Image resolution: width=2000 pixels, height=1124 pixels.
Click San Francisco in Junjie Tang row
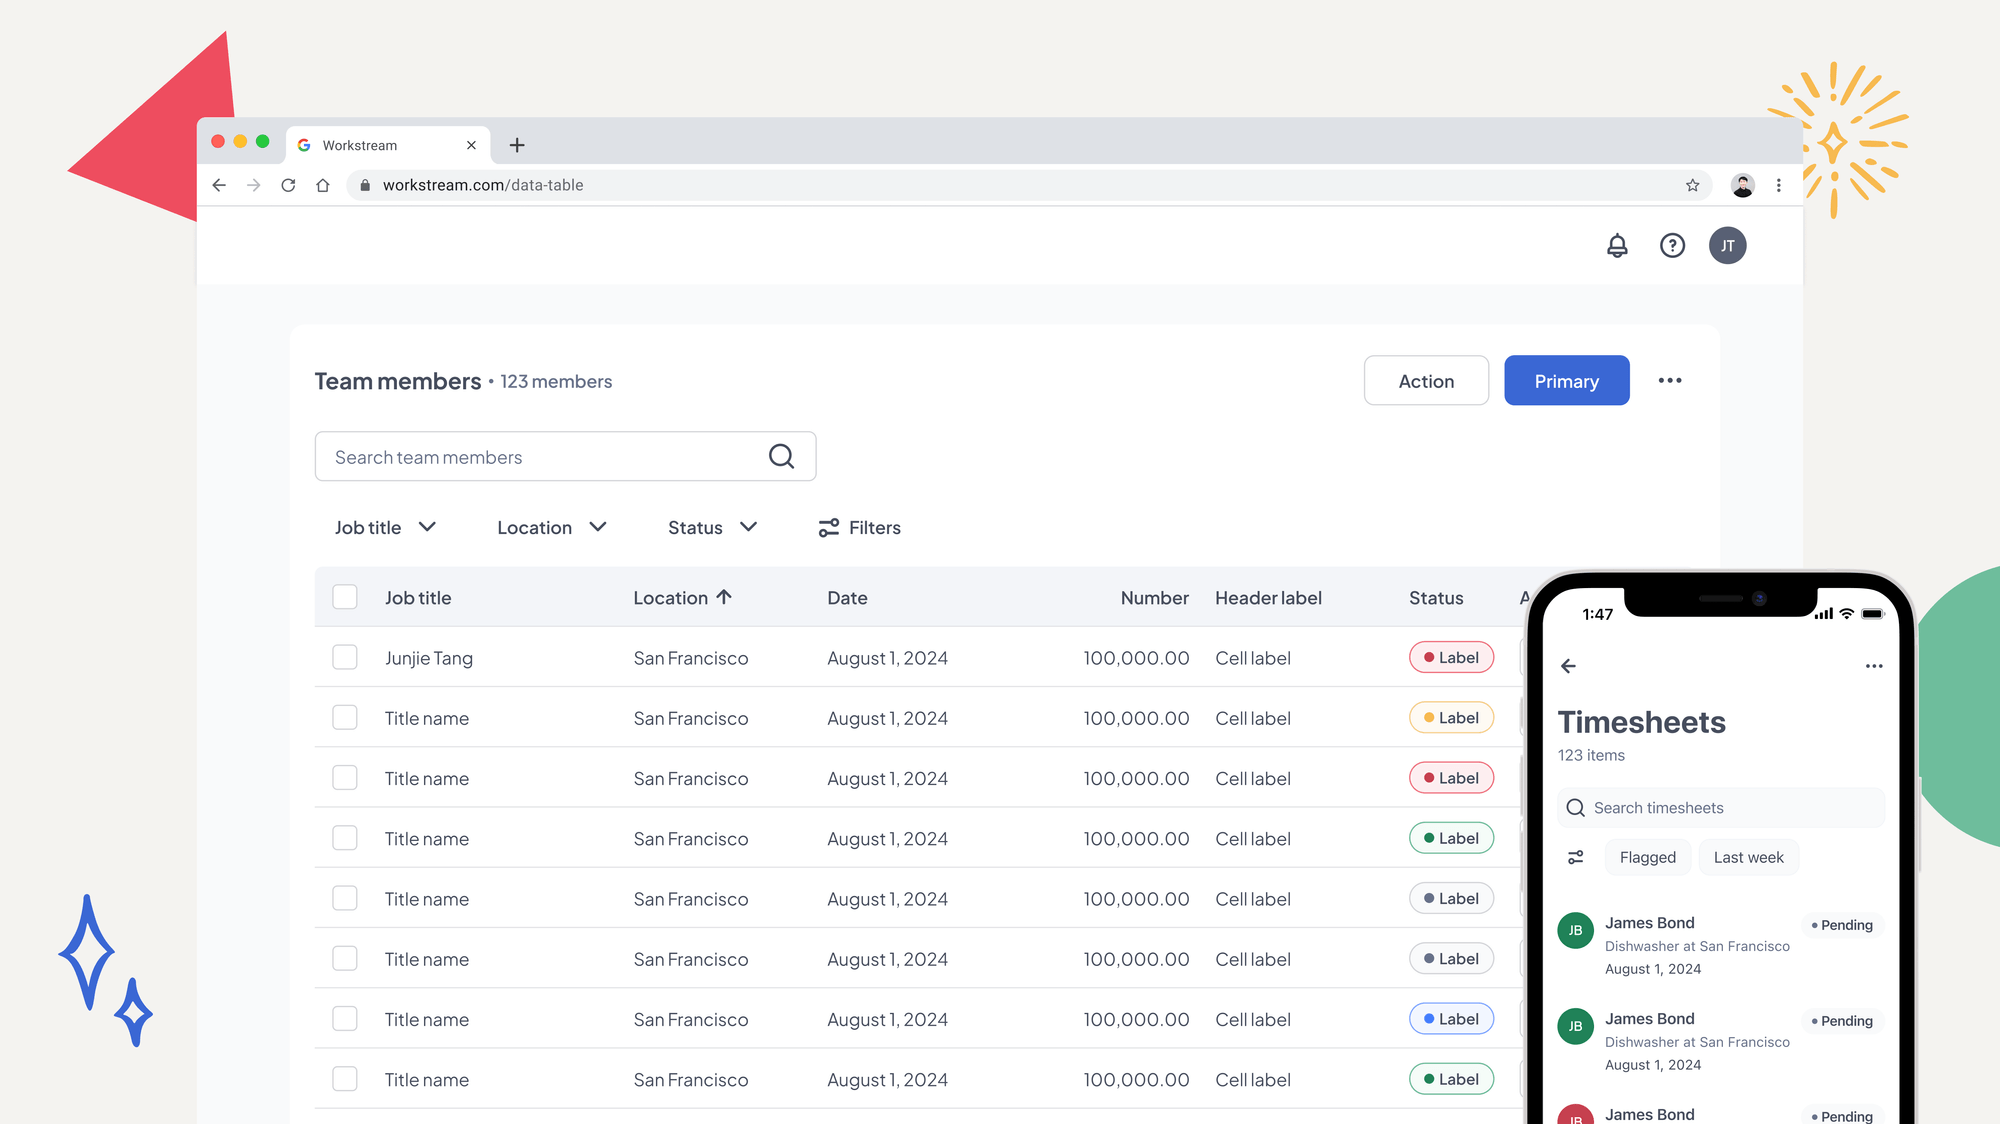click(x=690, y=658)
